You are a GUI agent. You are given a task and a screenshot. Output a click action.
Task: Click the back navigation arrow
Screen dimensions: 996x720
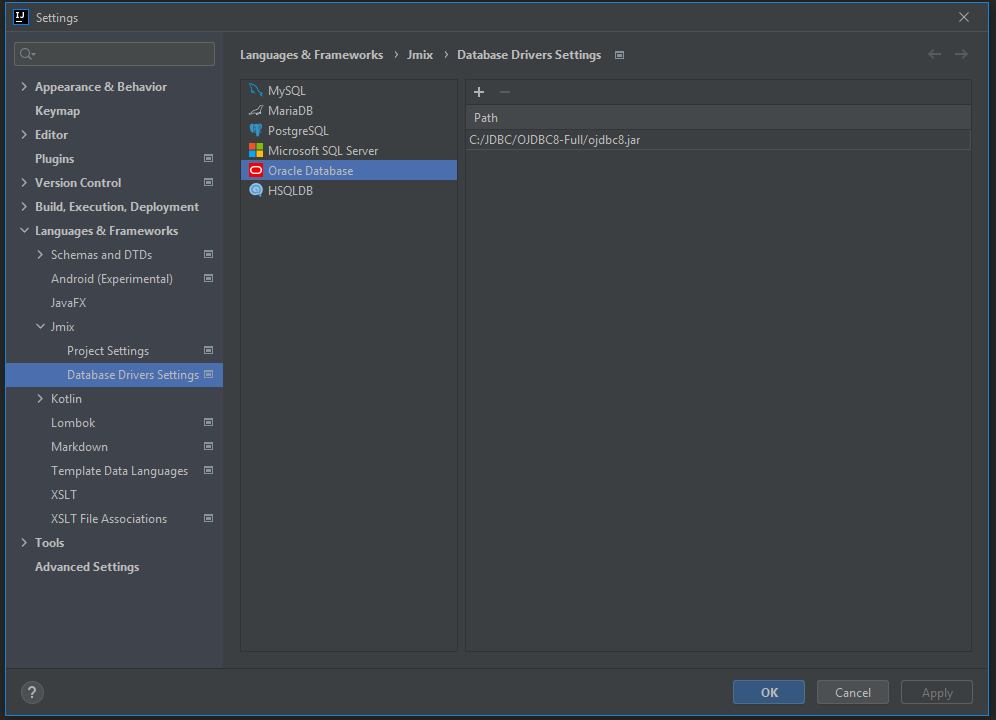pos(934,55)
